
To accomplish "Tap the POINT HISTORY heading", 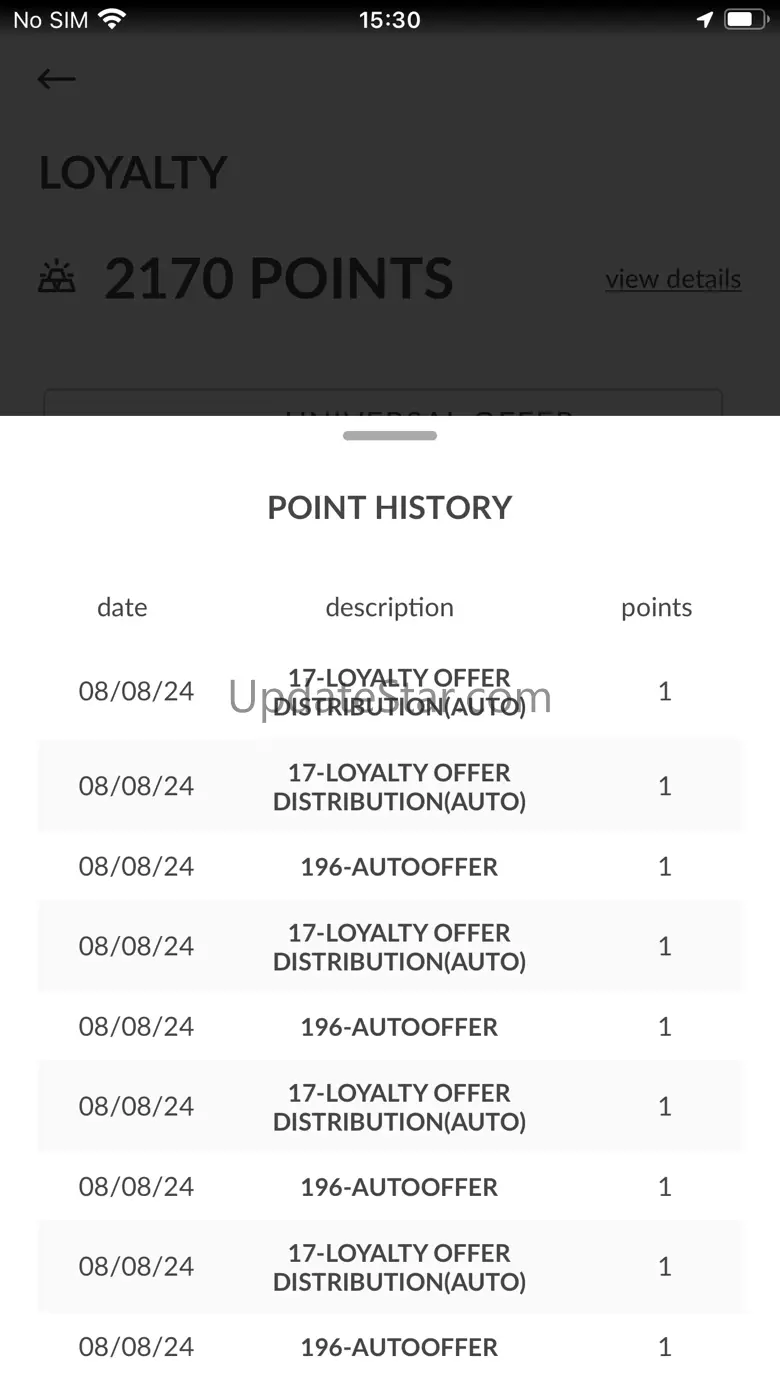I will [x=390, y=507].
